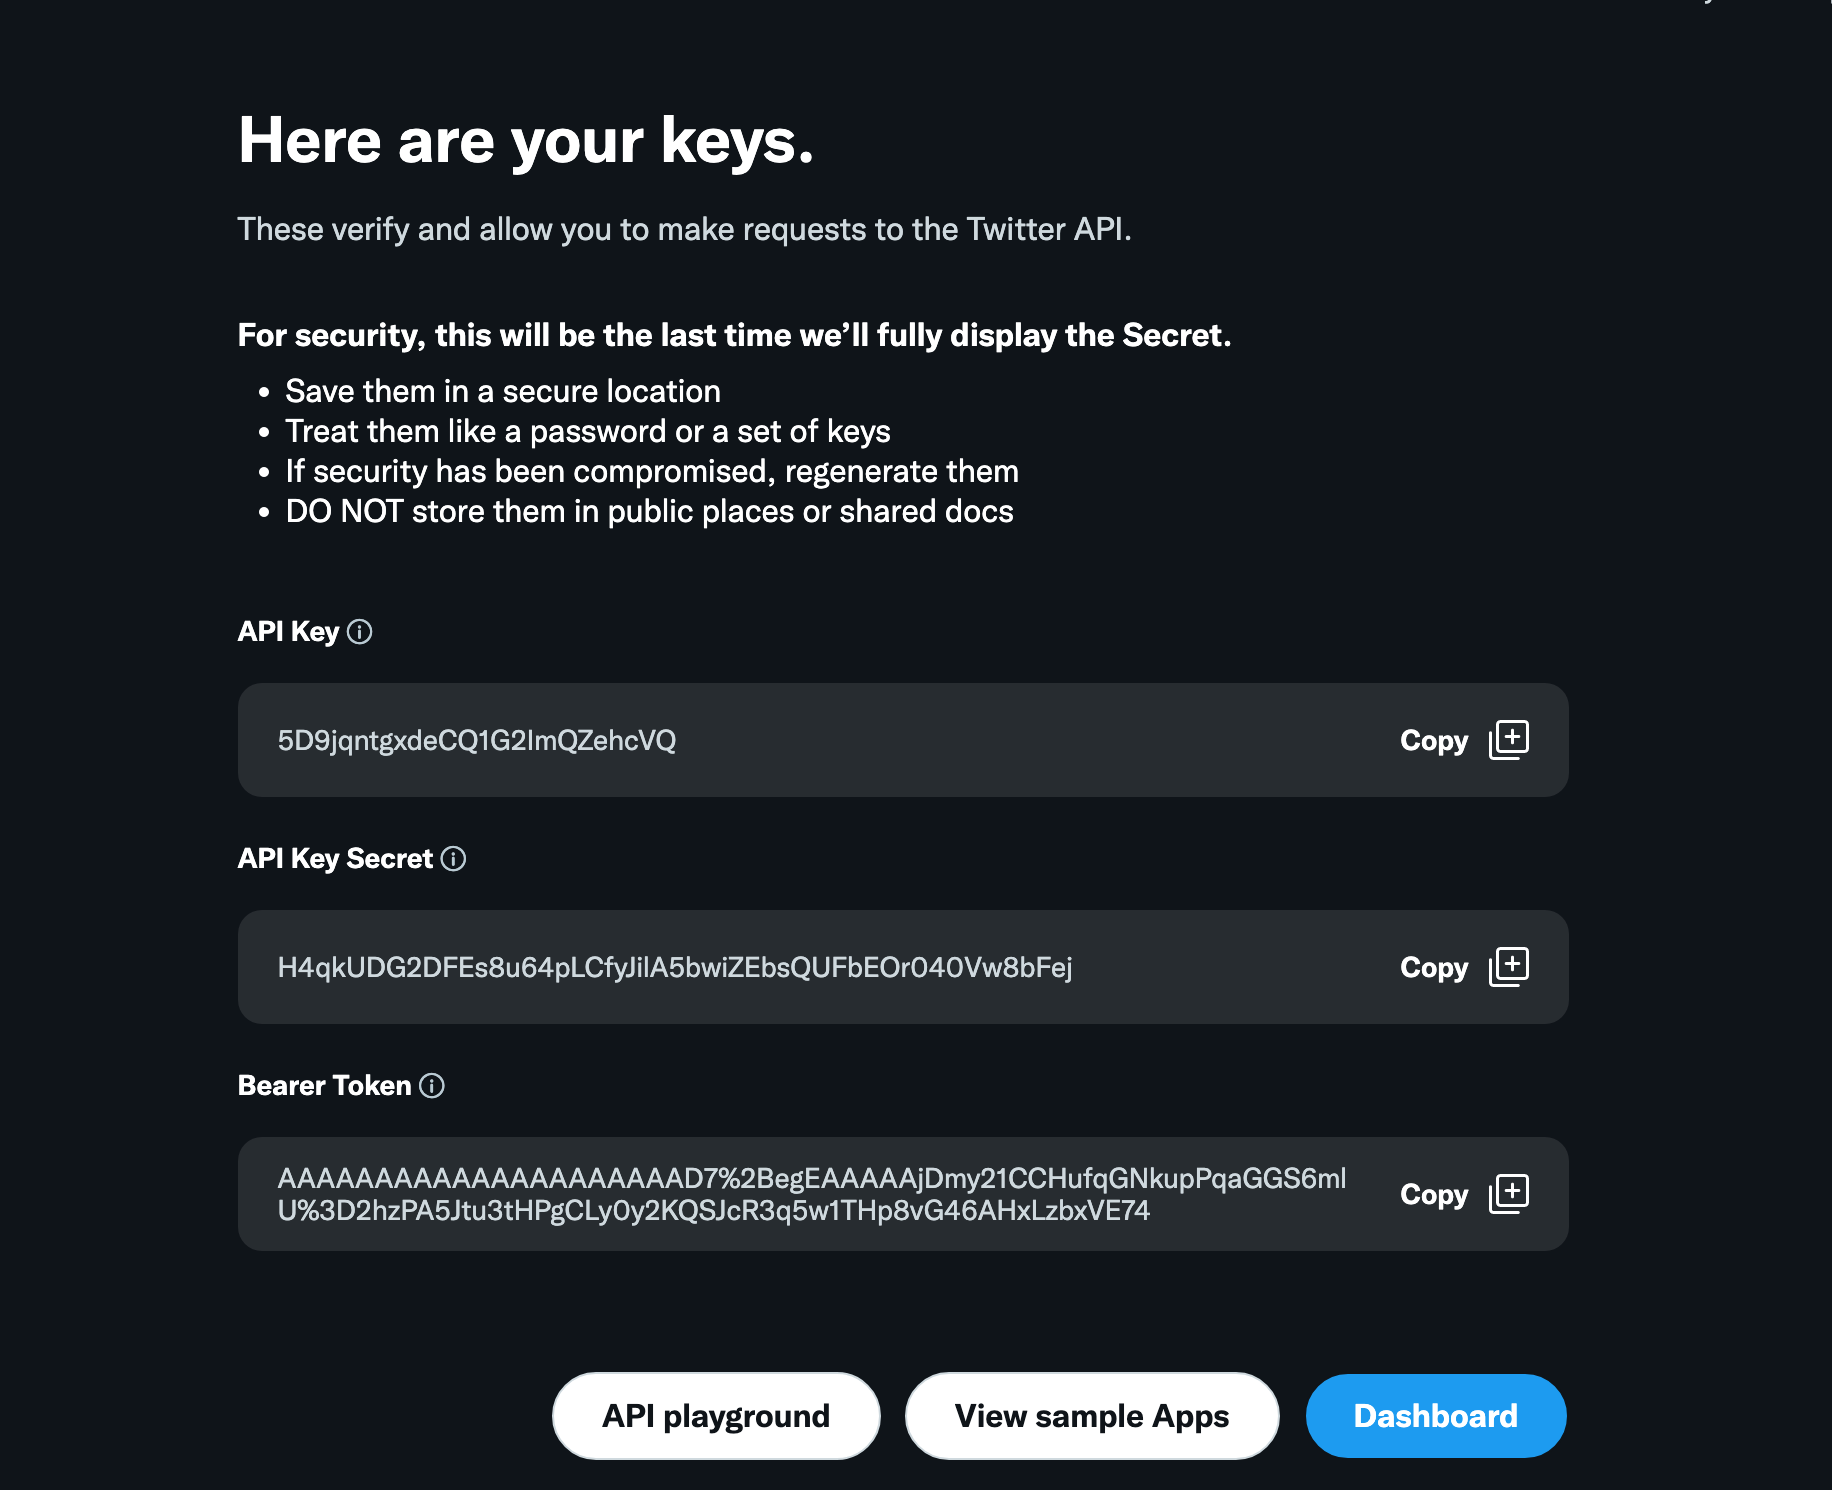Click the displayed API Key string

tap(477, 740)
